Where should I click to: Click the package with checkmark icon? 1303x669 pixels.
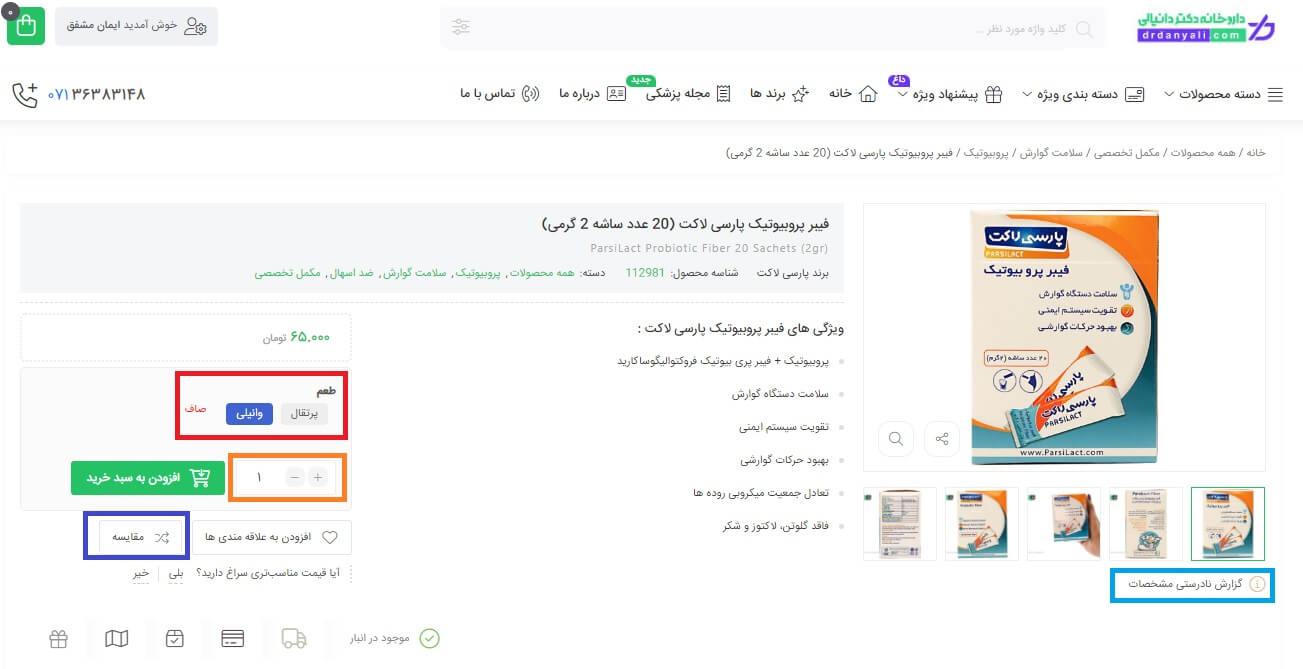[175, 638]
